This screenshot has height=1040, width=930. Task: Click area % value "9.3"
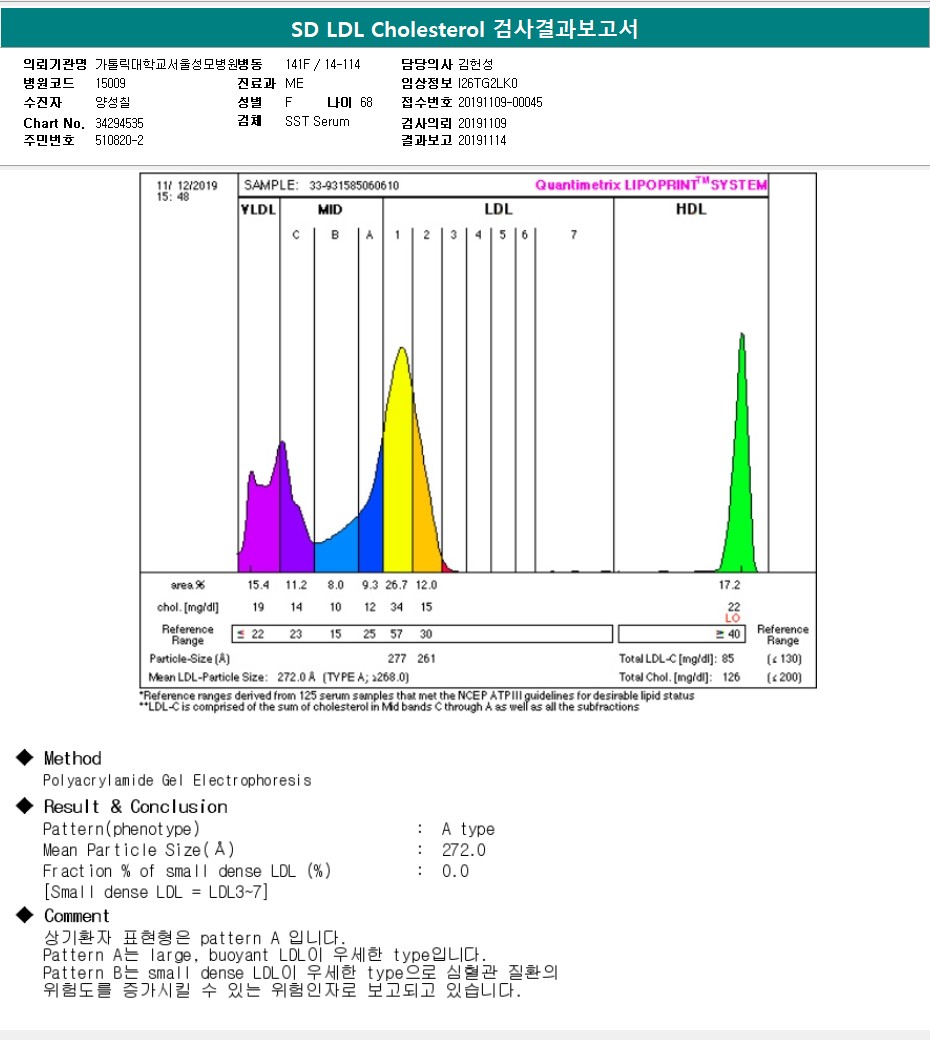coord(369,585)
